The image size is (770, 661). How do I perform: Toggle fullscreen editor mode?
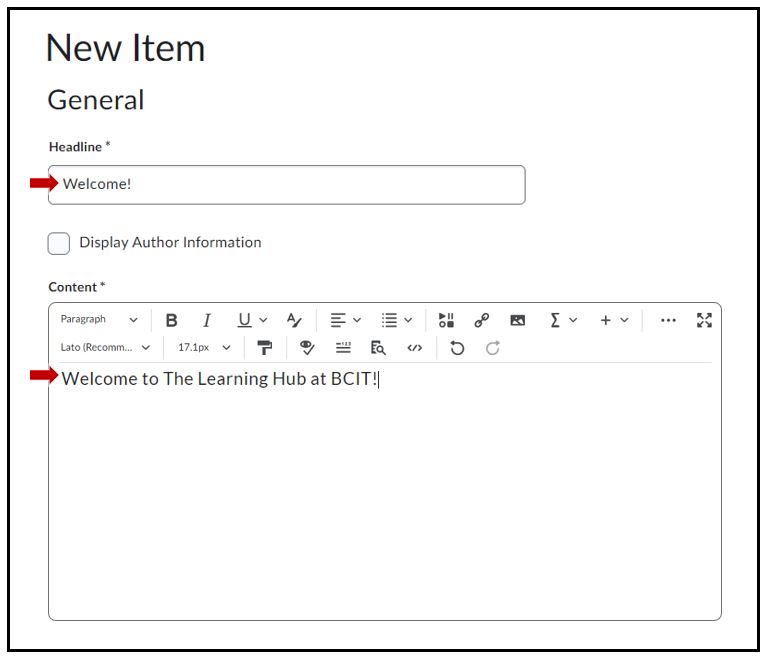click(x=704, y=320)
